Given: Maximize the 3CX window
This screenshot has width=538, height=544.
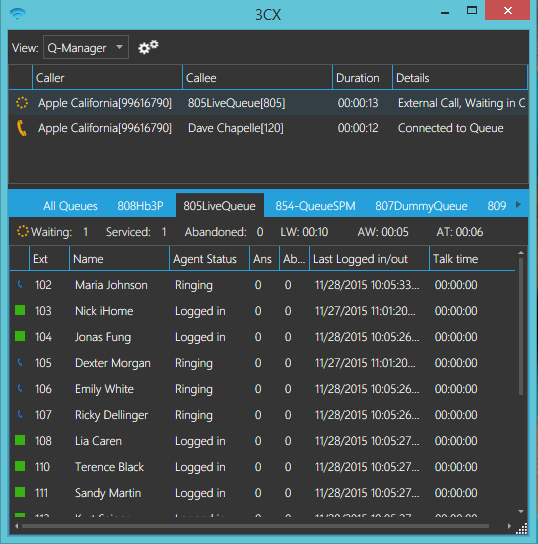Looking at the screenshot, I should tap(472, 10).
